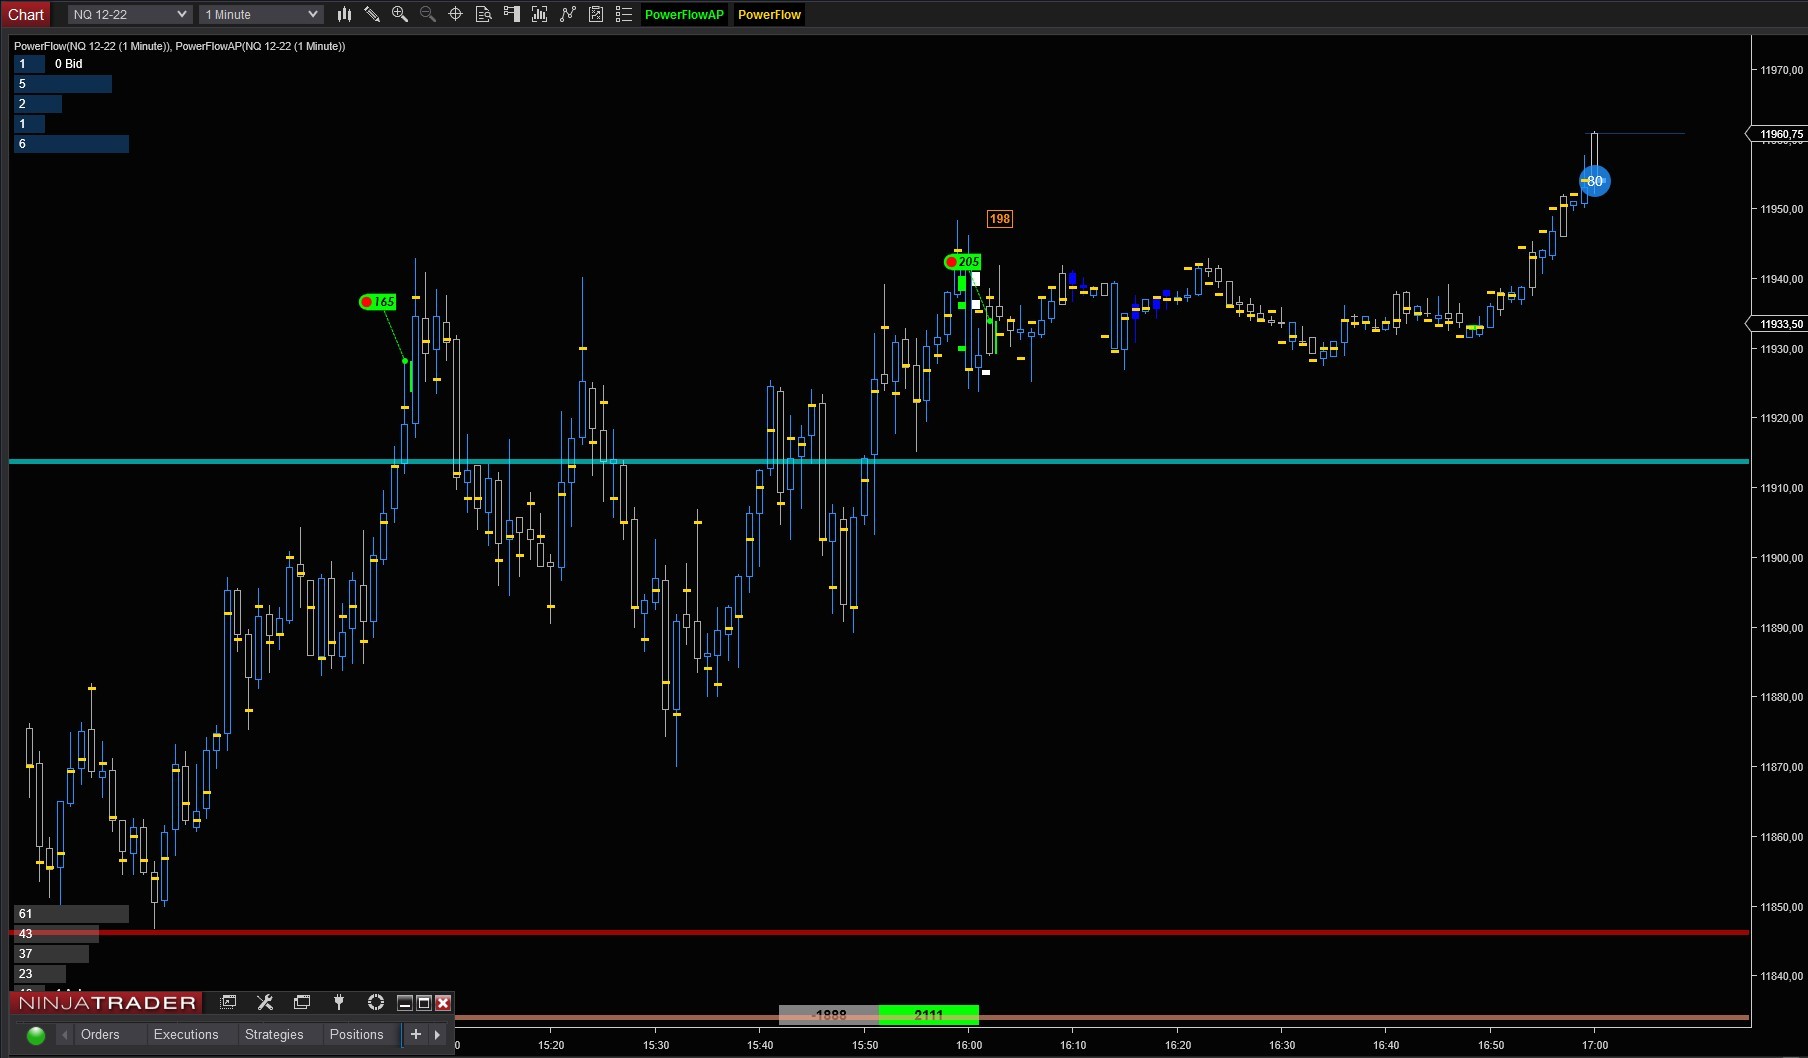Open the bar type chart style icon

tap(344, 14)
